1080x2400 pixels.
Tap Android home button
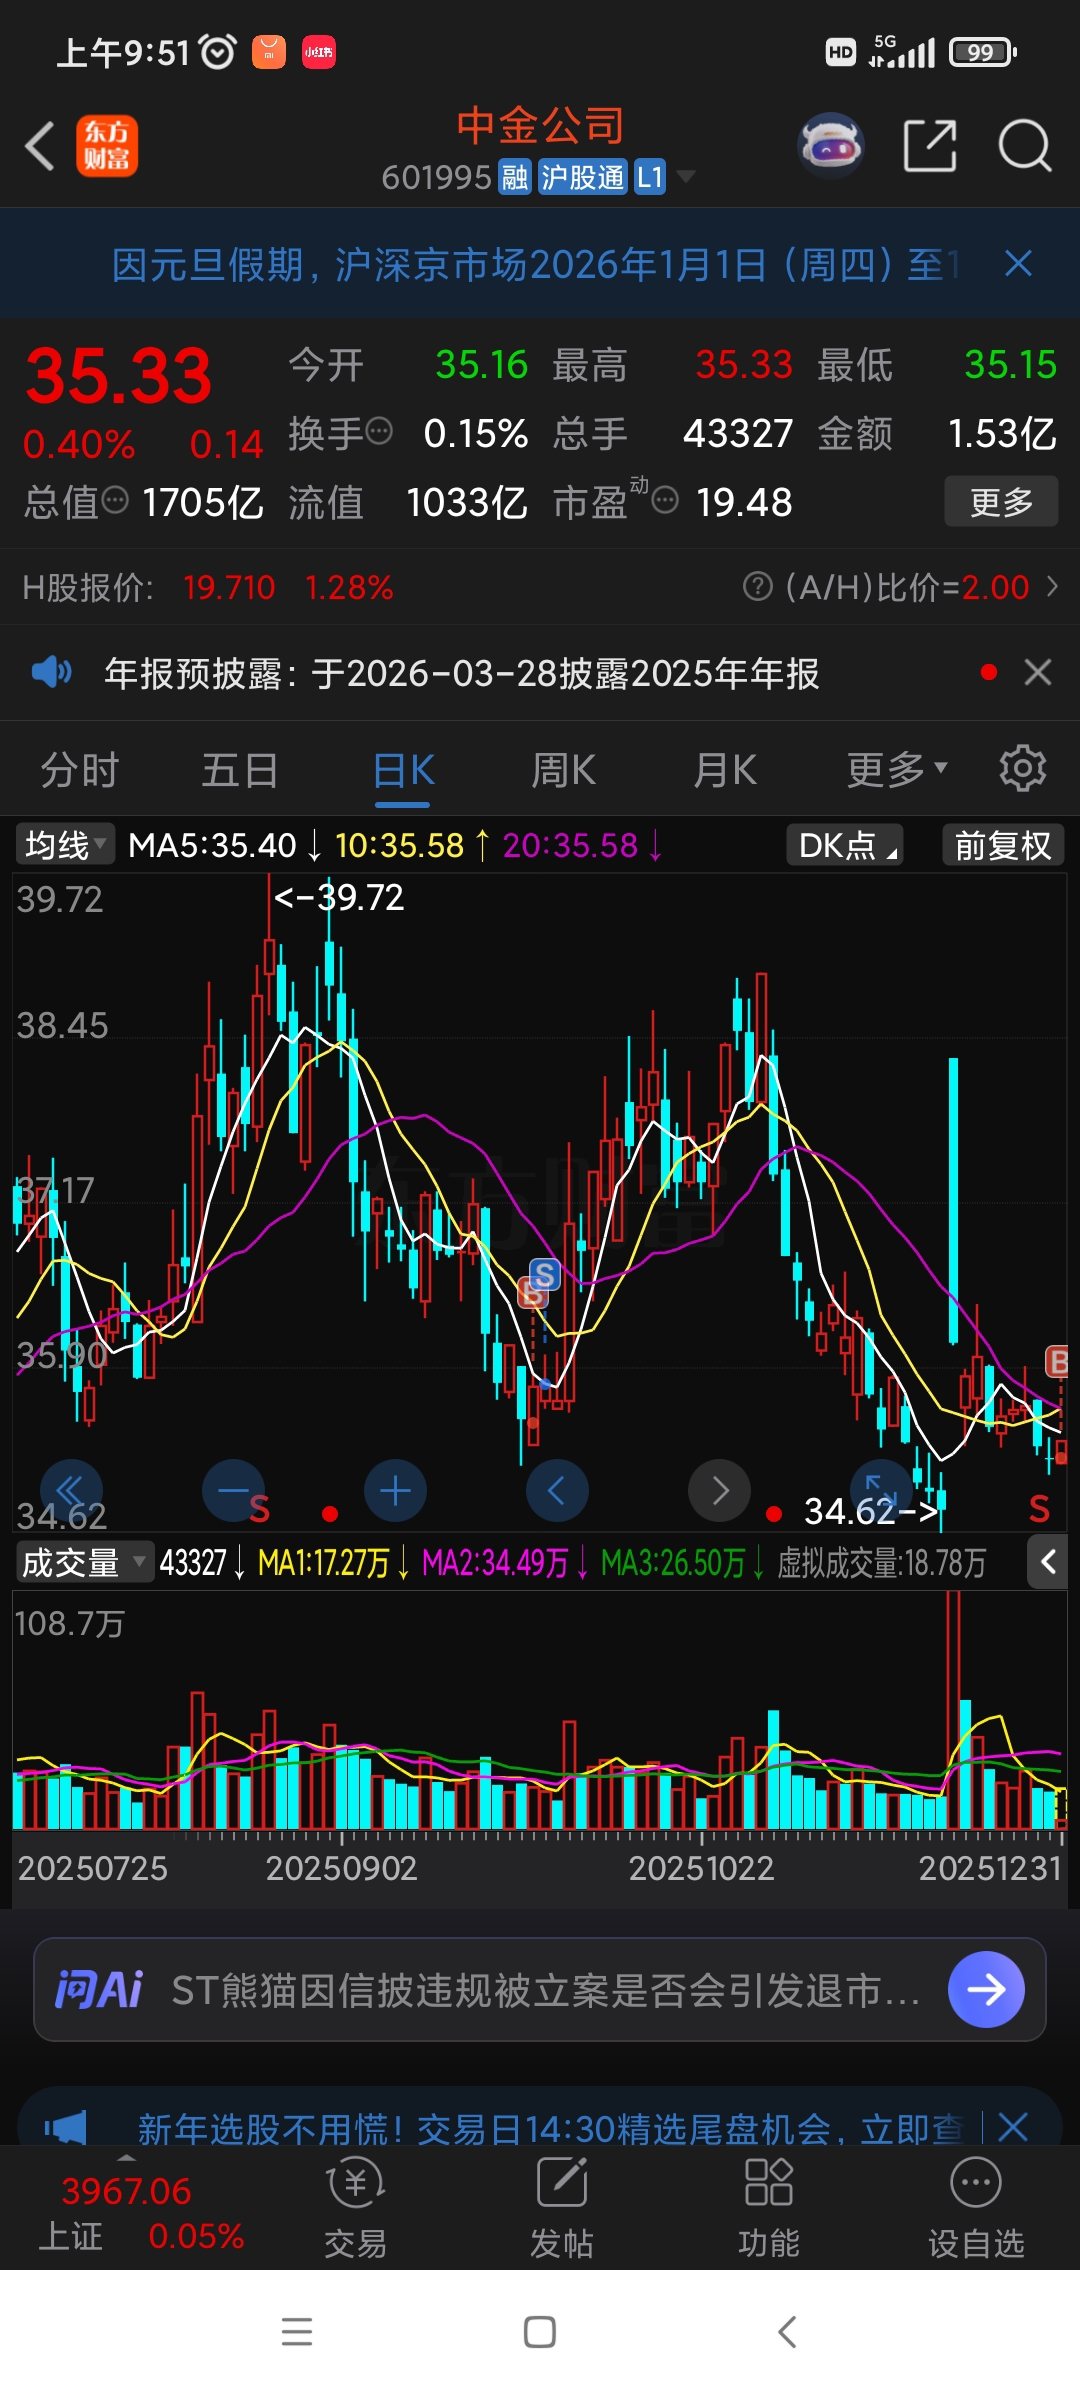(x=540, y=2332)
